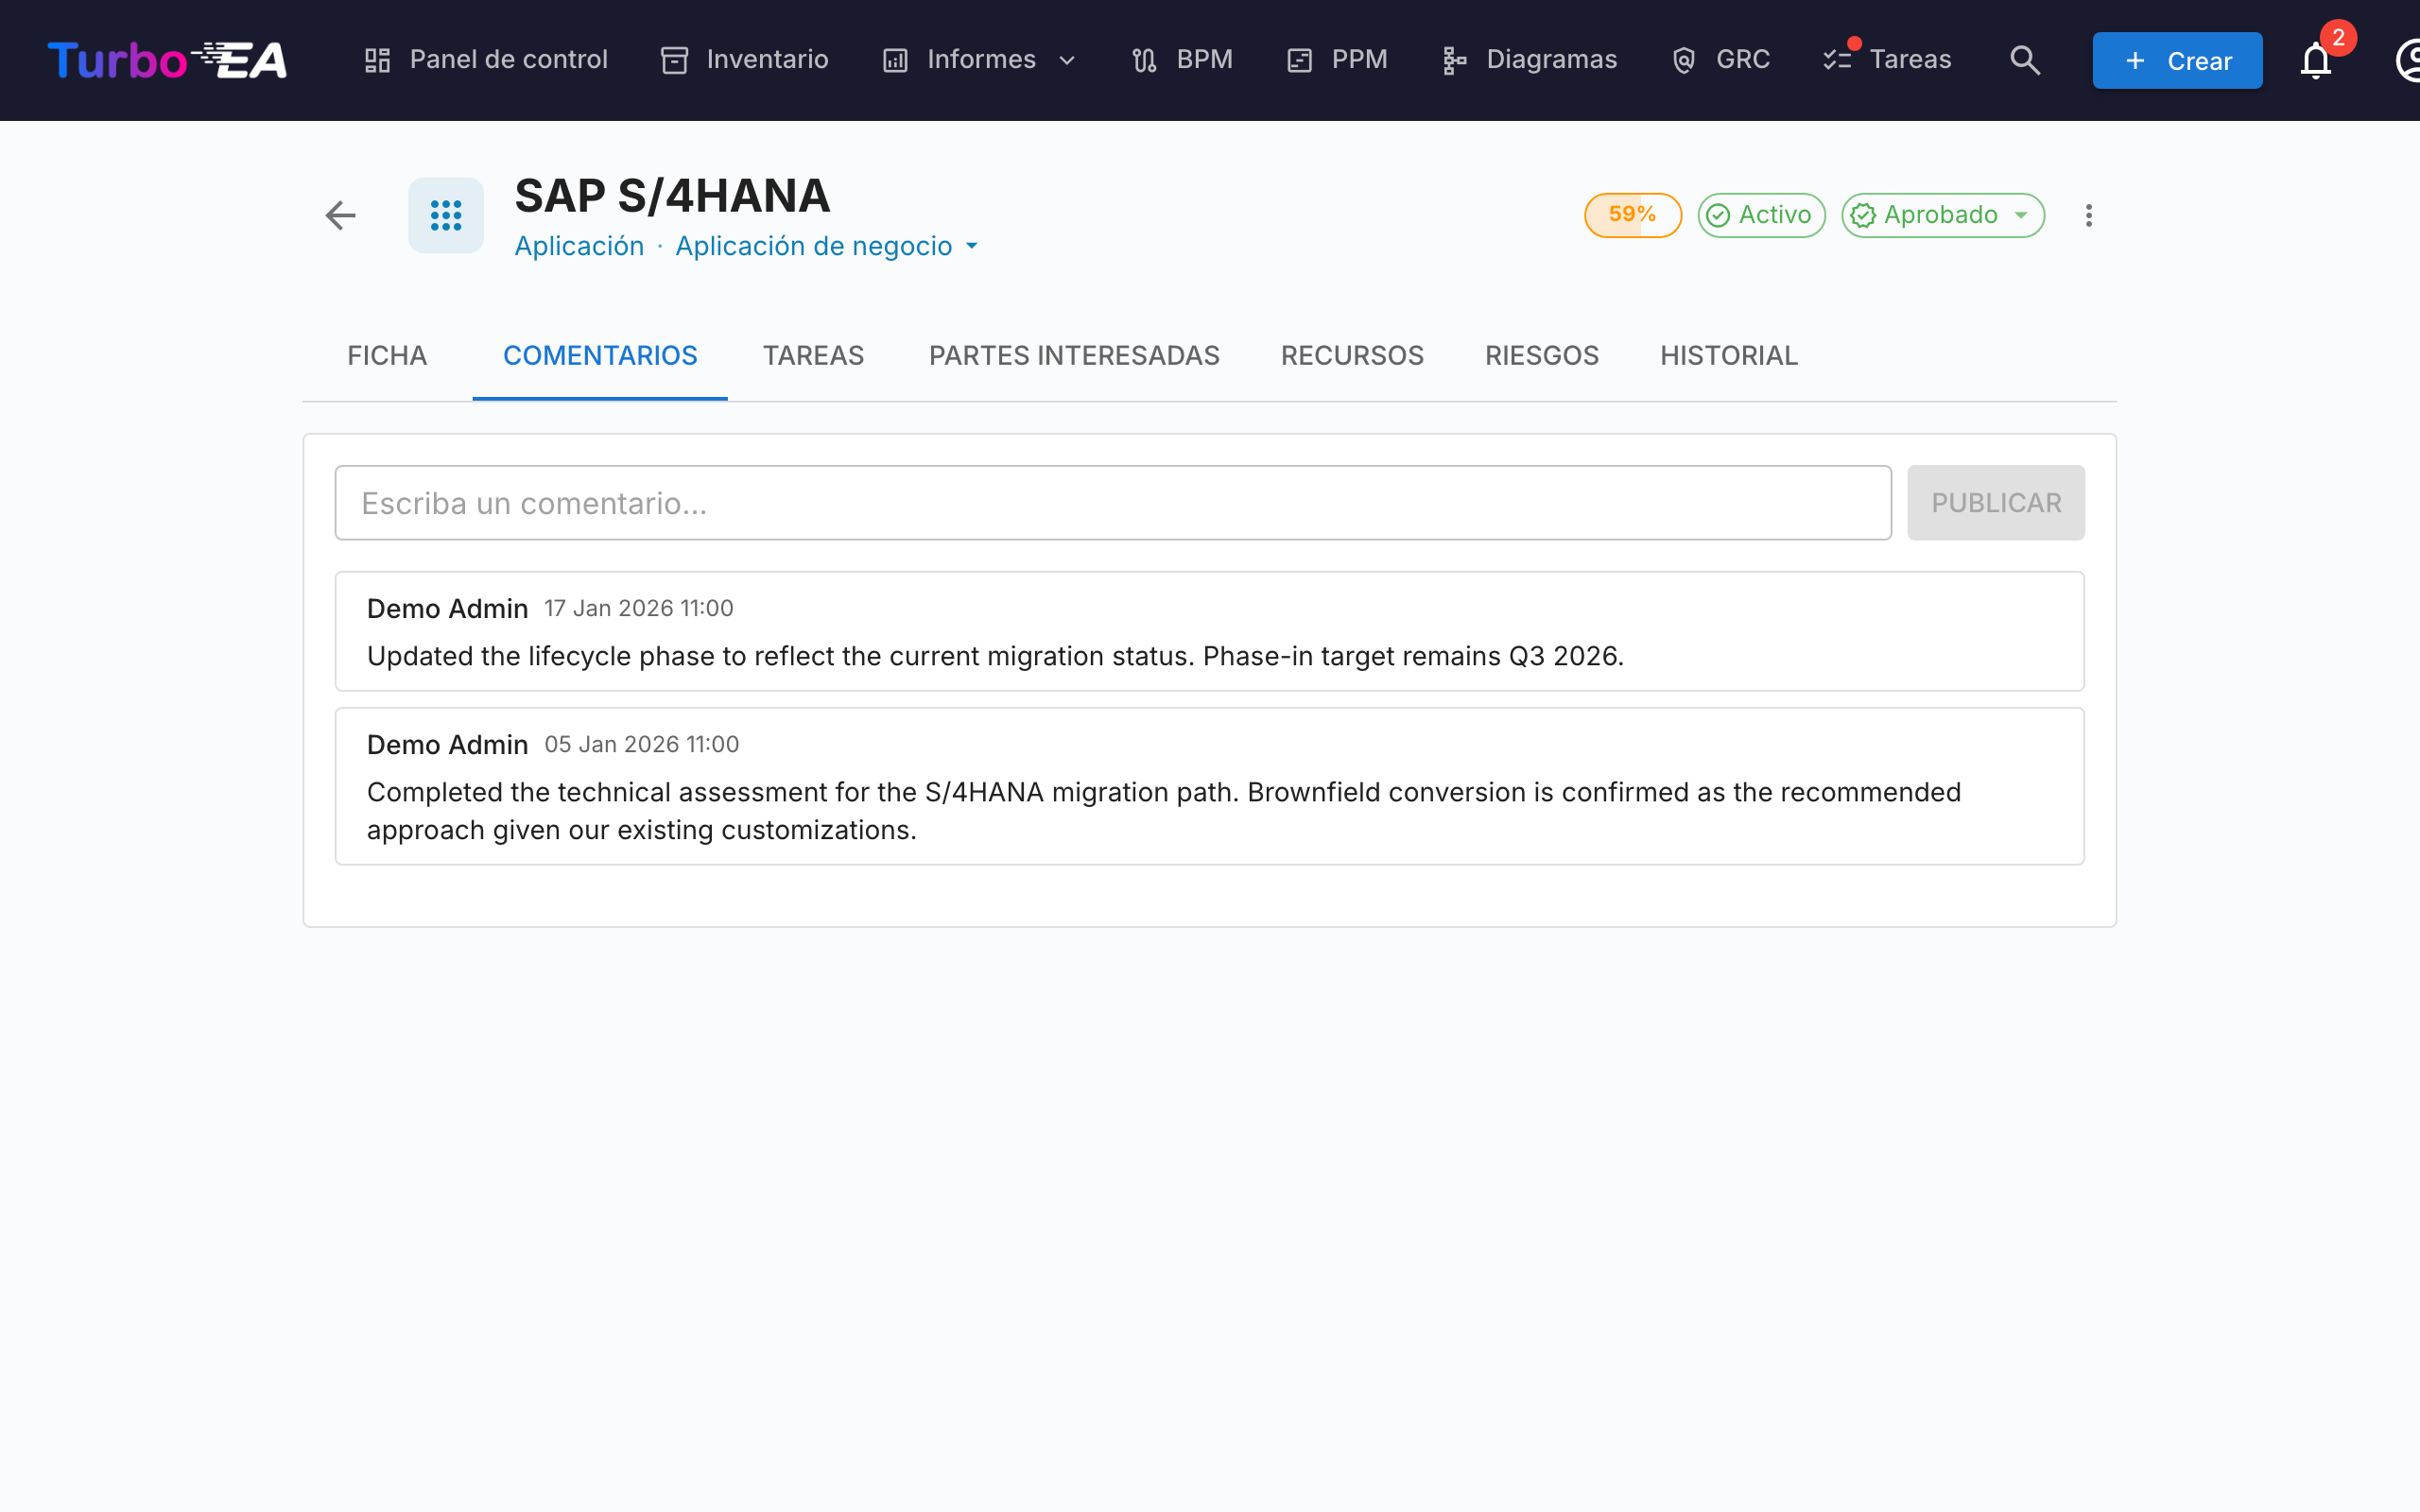Viewport: 2420px width, 1512px height.
Task: Focus the Escriba un comentario field
Action: coord(1113,503)
